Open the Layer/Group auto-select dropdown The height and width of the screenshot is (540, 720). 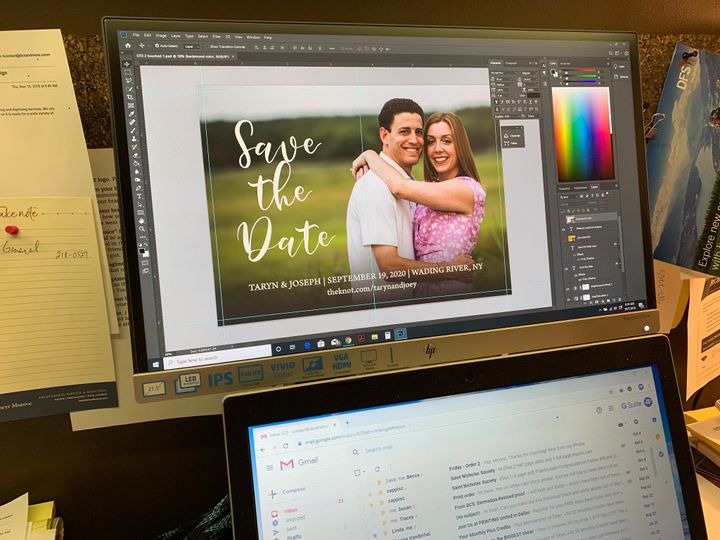[x=191, y=46]
